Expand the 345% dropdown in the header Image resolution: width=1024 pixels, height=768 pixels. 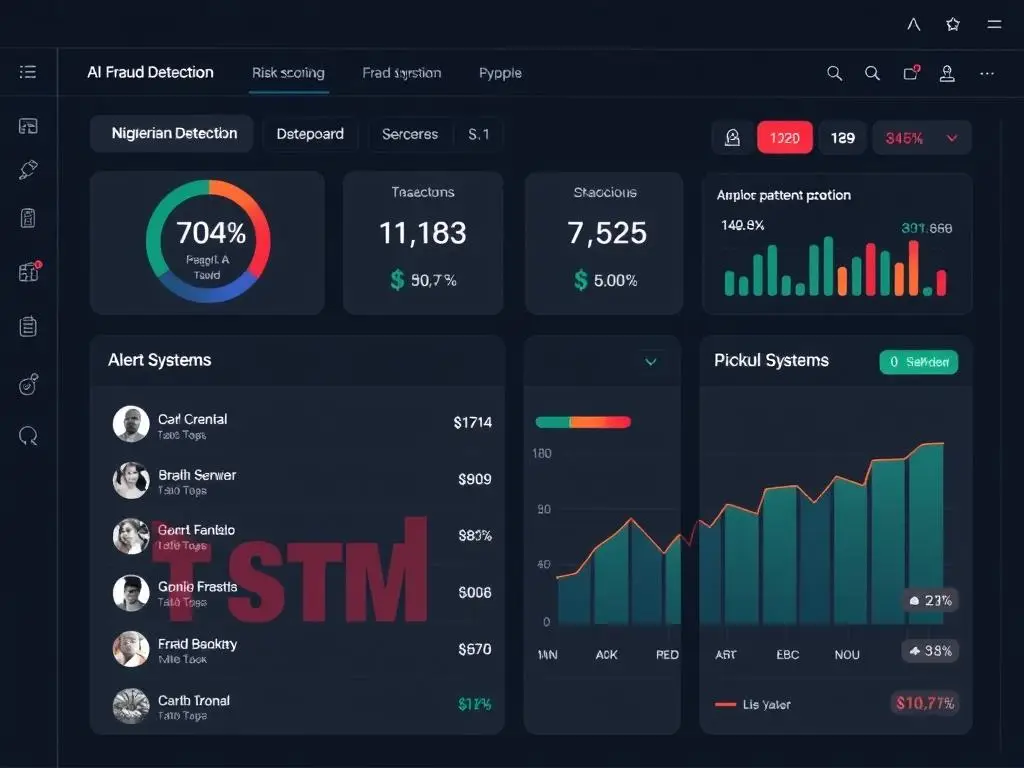tap(920, 137)
